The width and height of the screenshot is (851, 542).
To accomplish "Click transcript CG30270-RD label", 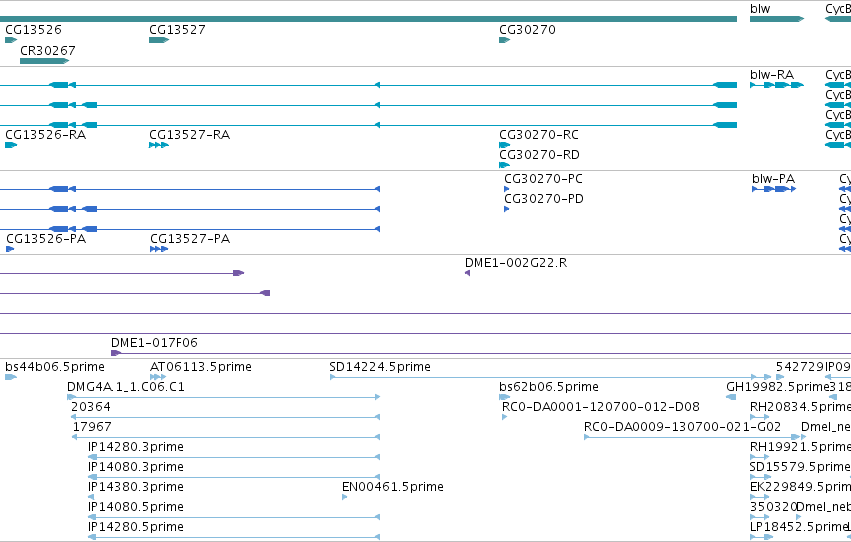I will click(539, 155).
